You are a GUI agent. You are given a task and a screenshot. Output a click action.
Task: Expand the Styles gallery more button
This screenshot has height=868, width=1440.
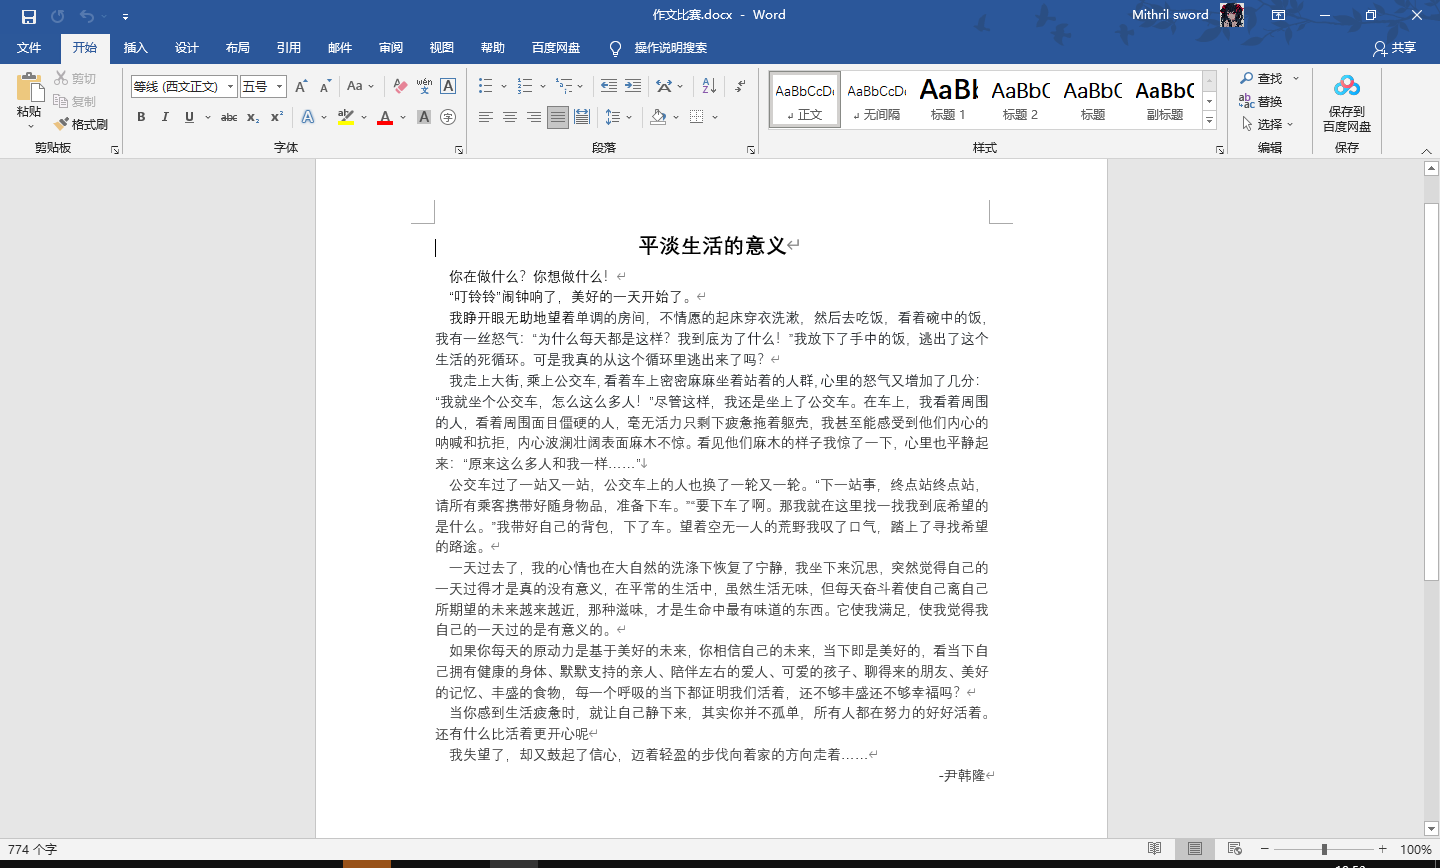[x=1209, y=121]
